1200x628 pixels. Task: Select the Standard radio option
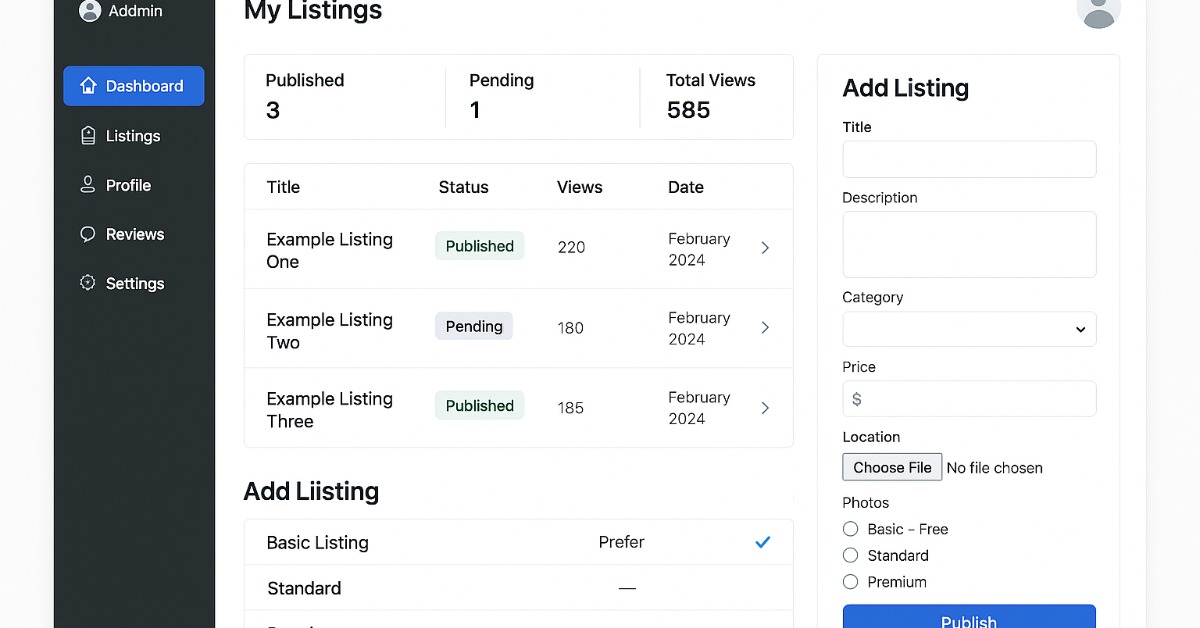tap(851, 555)
